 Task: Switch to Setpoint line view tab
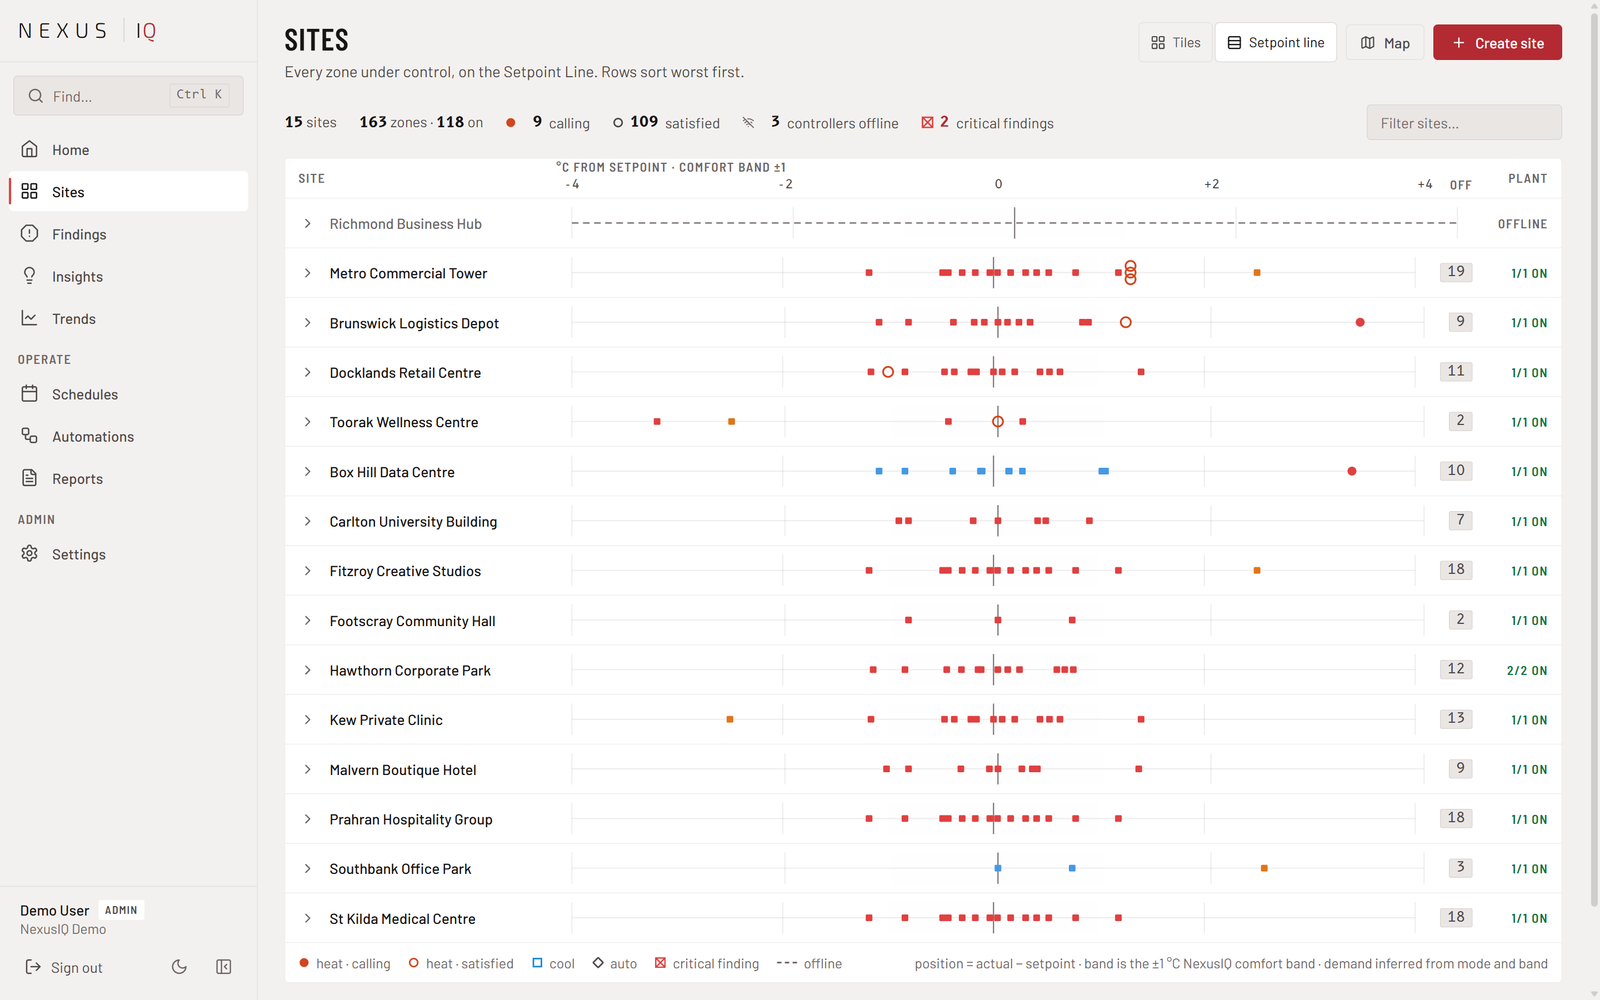1276,43
